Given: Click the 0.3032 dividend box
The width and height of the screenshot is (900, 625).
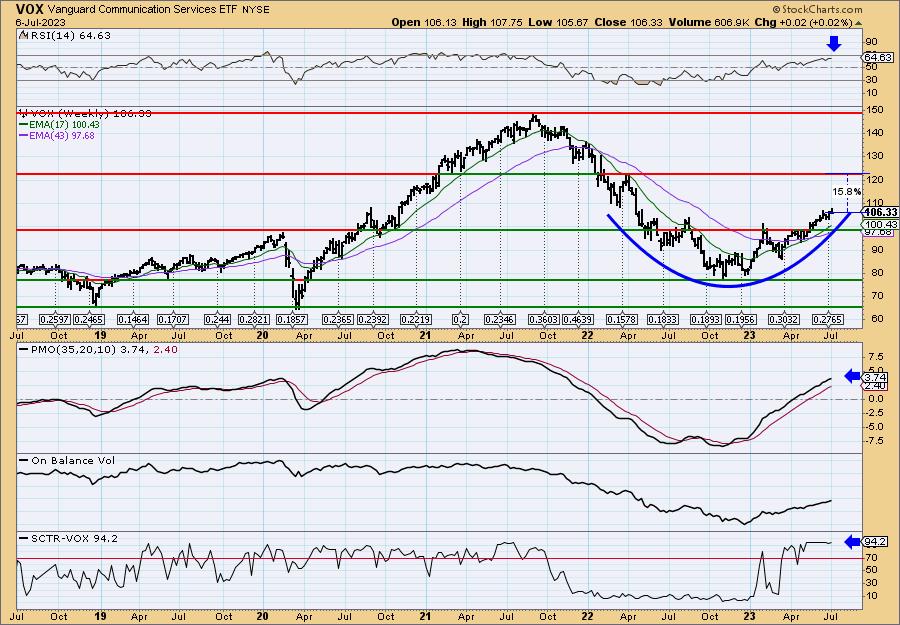Looking at the screenshot, I should [x=784, y=319].
